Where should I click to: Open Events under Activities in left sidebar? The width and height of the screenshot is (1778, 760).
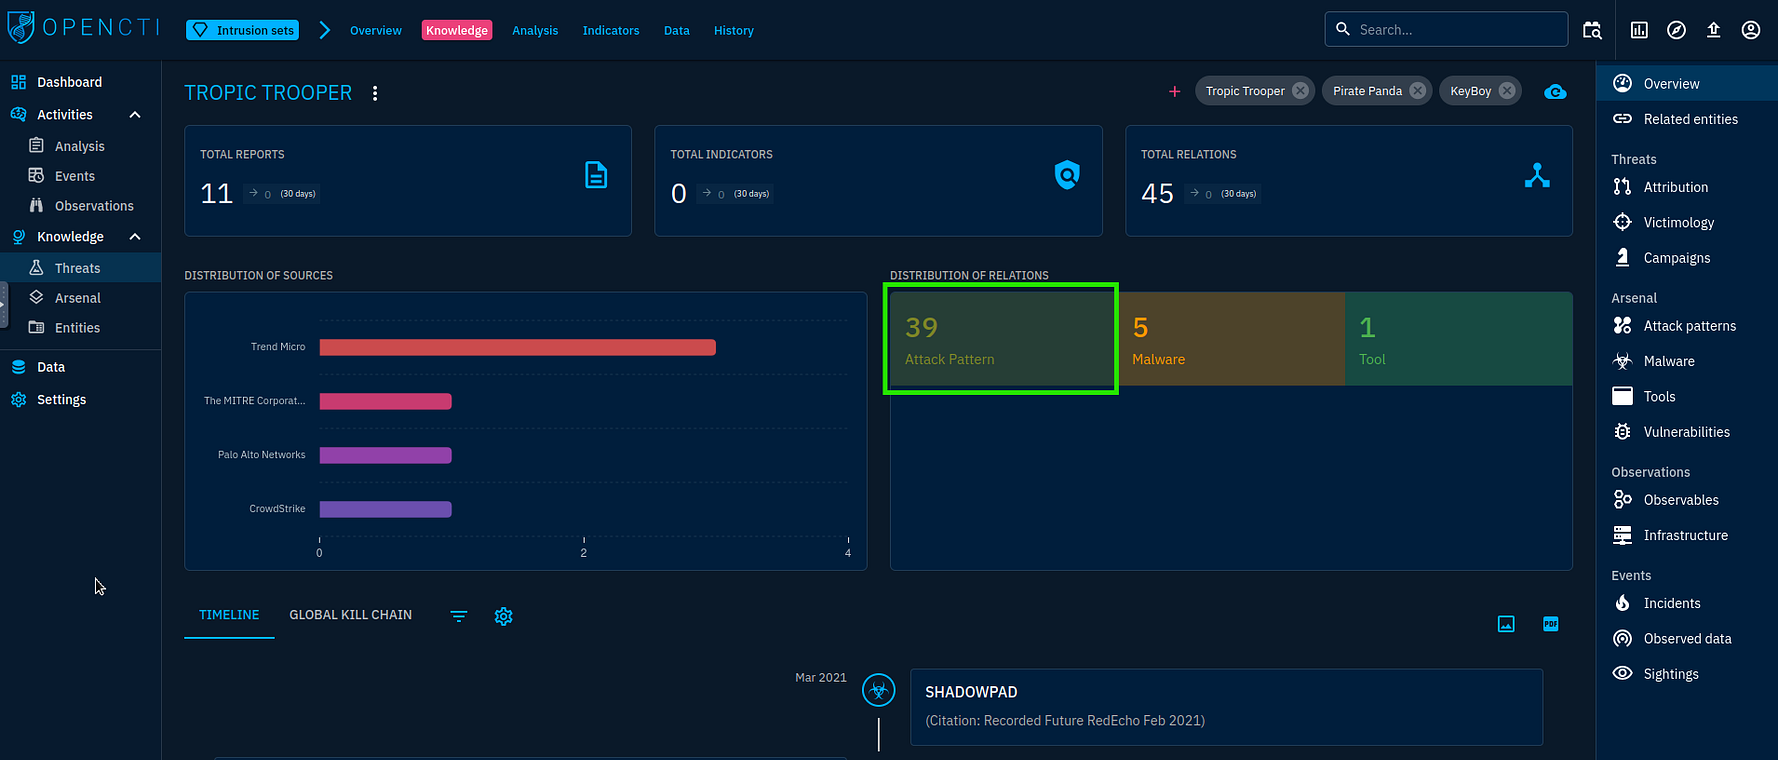pyautogui.click(x=81, y=176)
